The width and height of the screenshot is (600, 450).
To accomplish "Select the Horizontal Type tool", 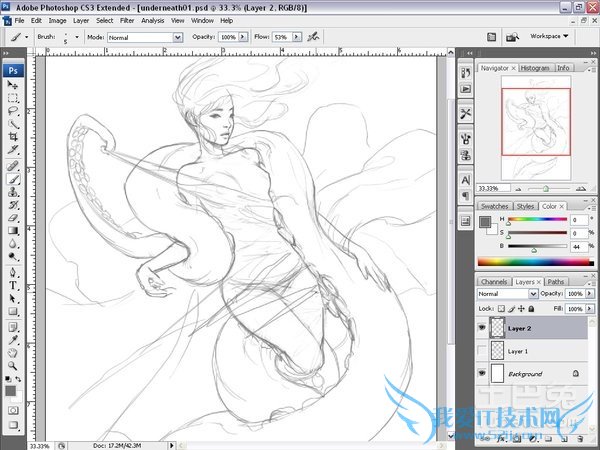I will 14,284.
